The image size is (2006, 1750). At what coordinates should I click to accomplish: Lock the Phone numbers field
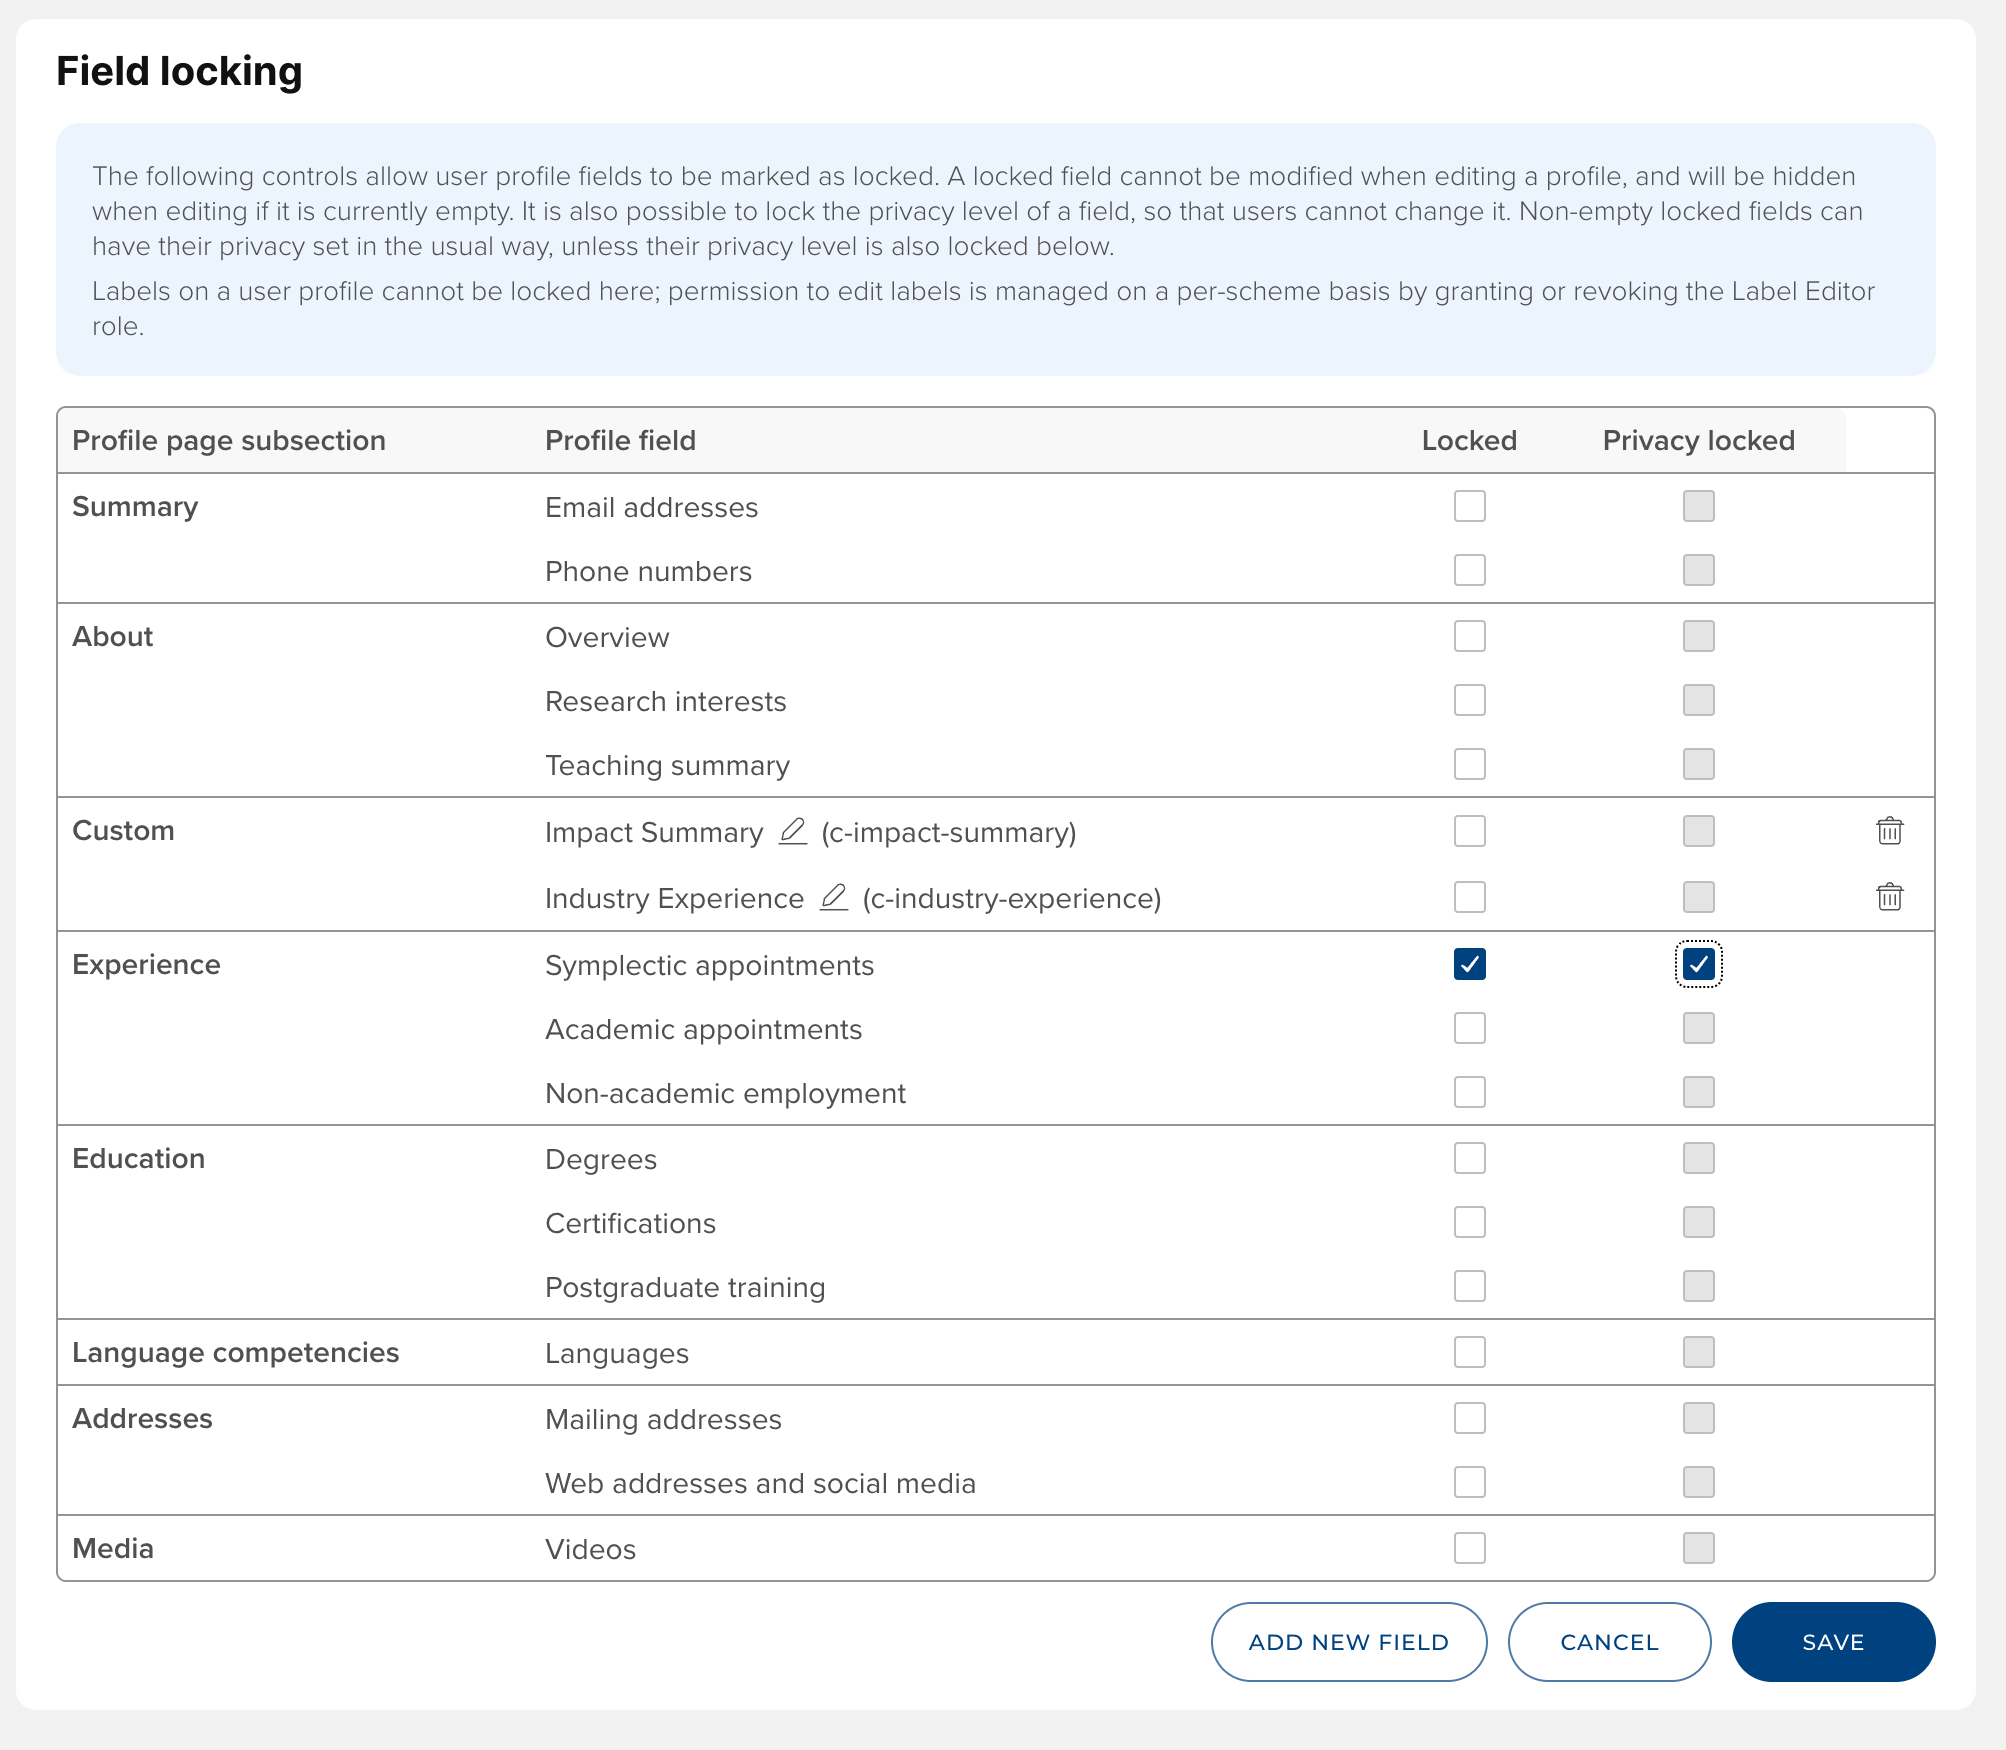tap(1469, 570)
